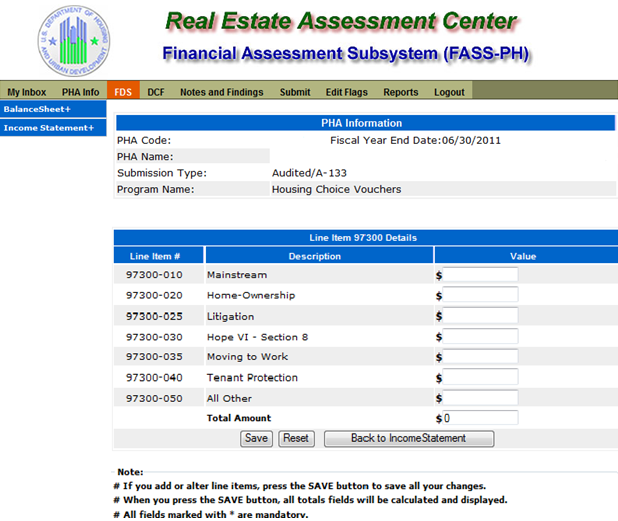Select line item number 97300-010

coord(154,275)
